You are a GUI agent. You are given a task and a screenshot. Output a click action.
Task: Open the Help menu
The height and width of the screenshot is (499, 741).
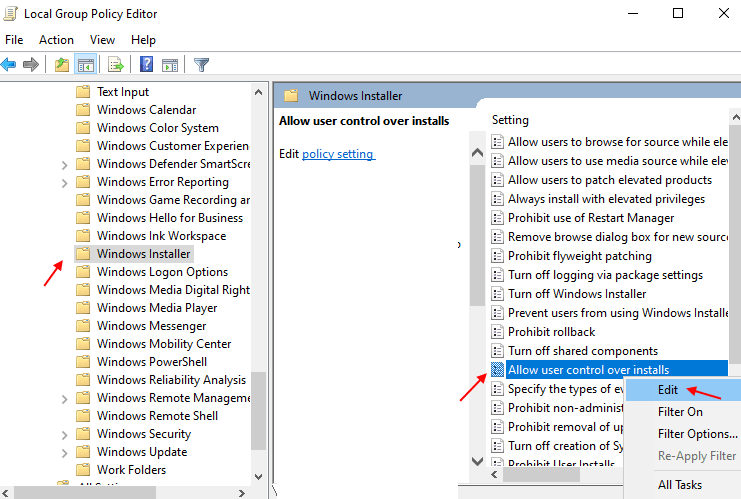pyautogui.click(x=143, y=40)
